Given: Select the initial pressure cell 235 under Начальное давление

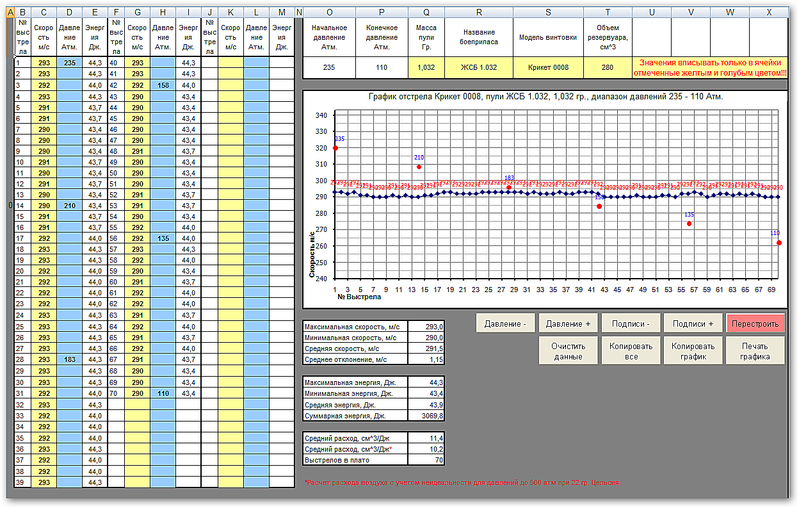Looking at the screenshot, I should [x=329, y=67].
